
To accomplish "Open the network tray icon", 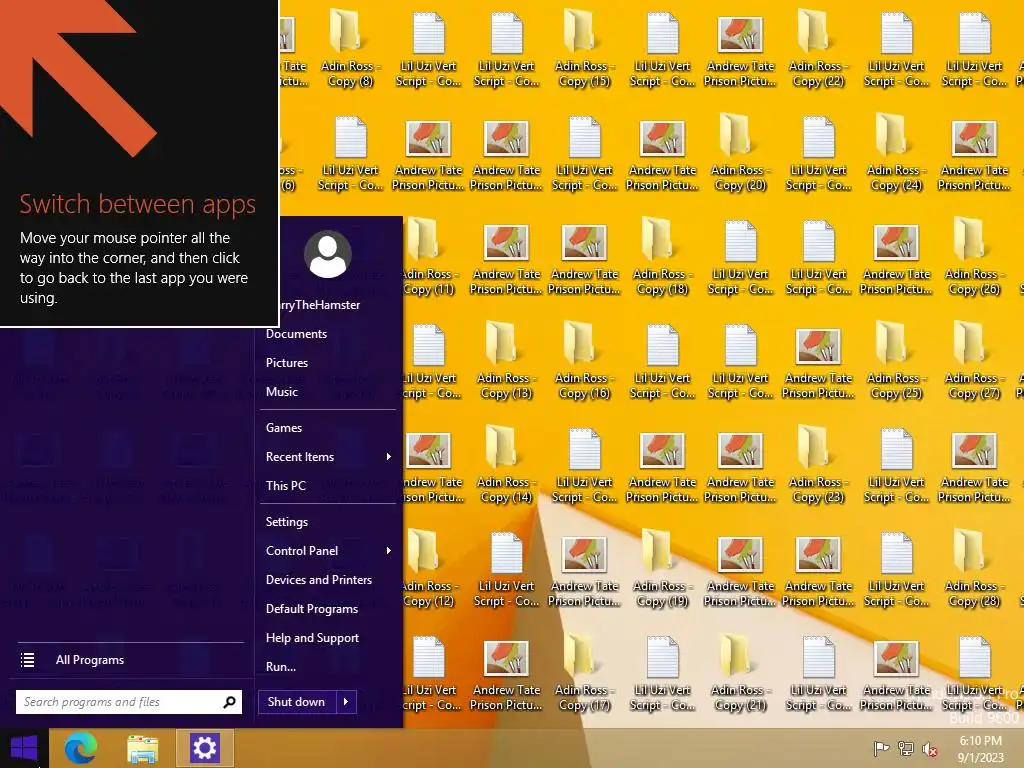I will coord(905,748).
